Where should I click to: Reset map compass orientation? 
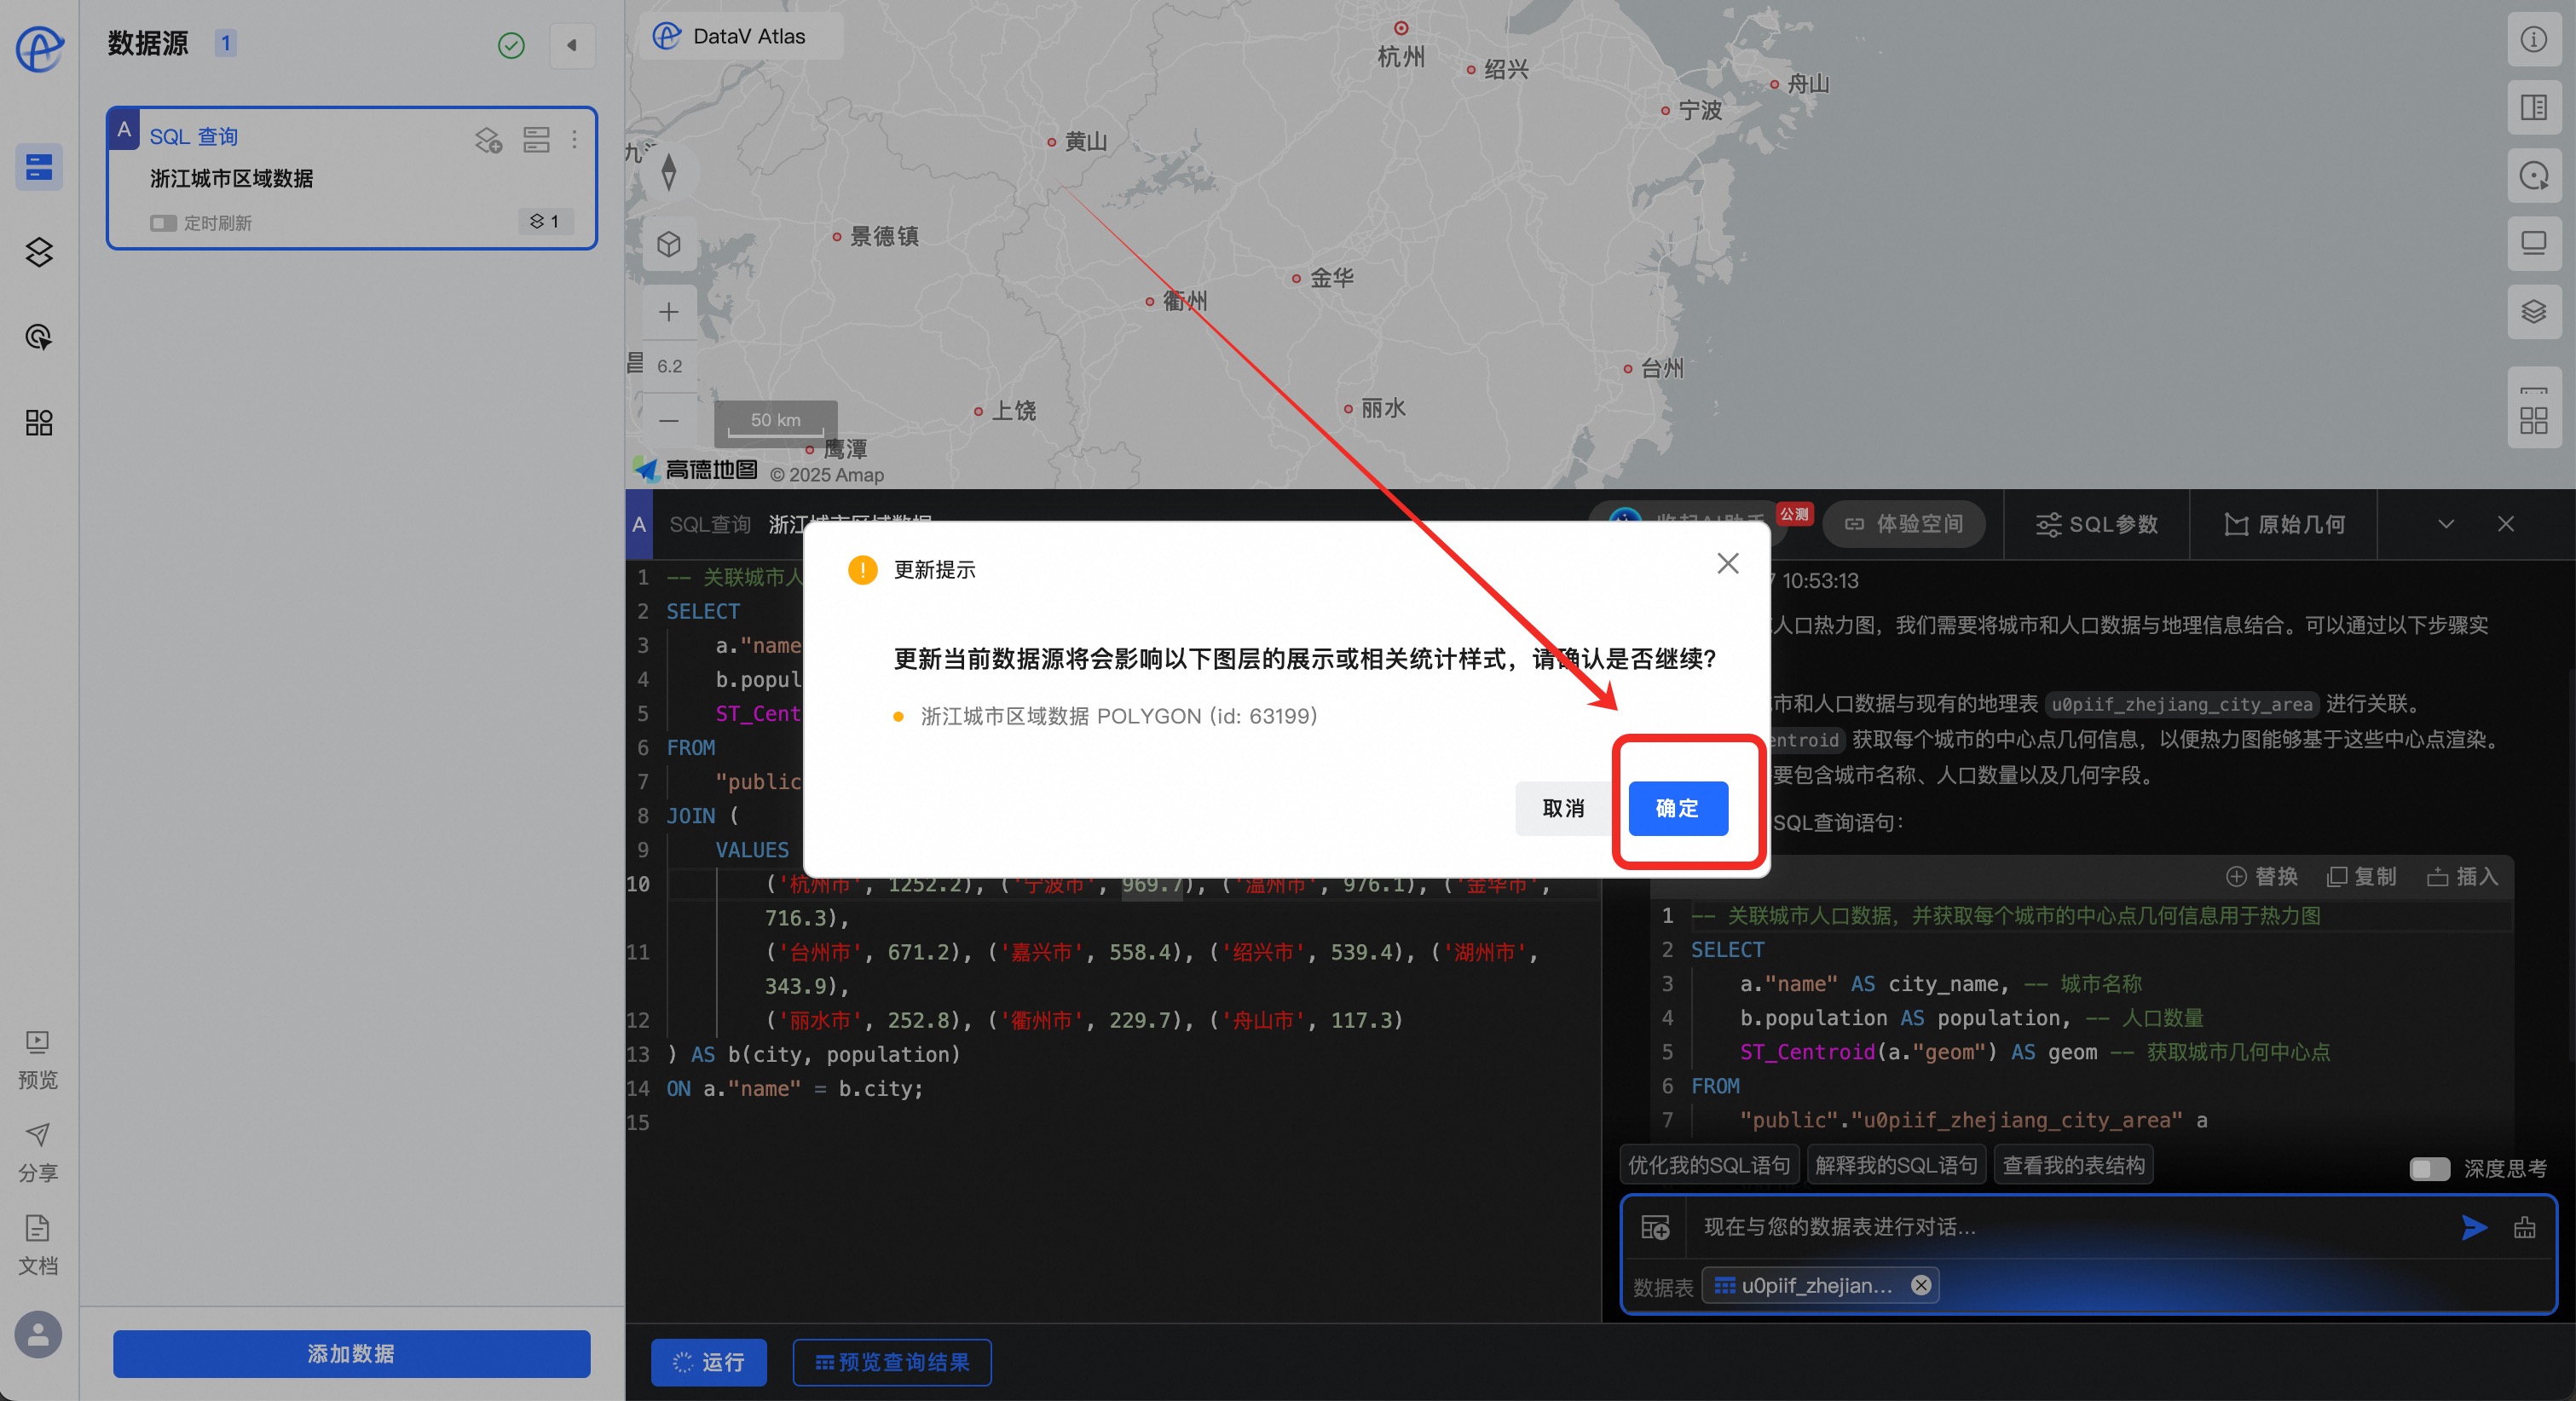tap(669, 172)
